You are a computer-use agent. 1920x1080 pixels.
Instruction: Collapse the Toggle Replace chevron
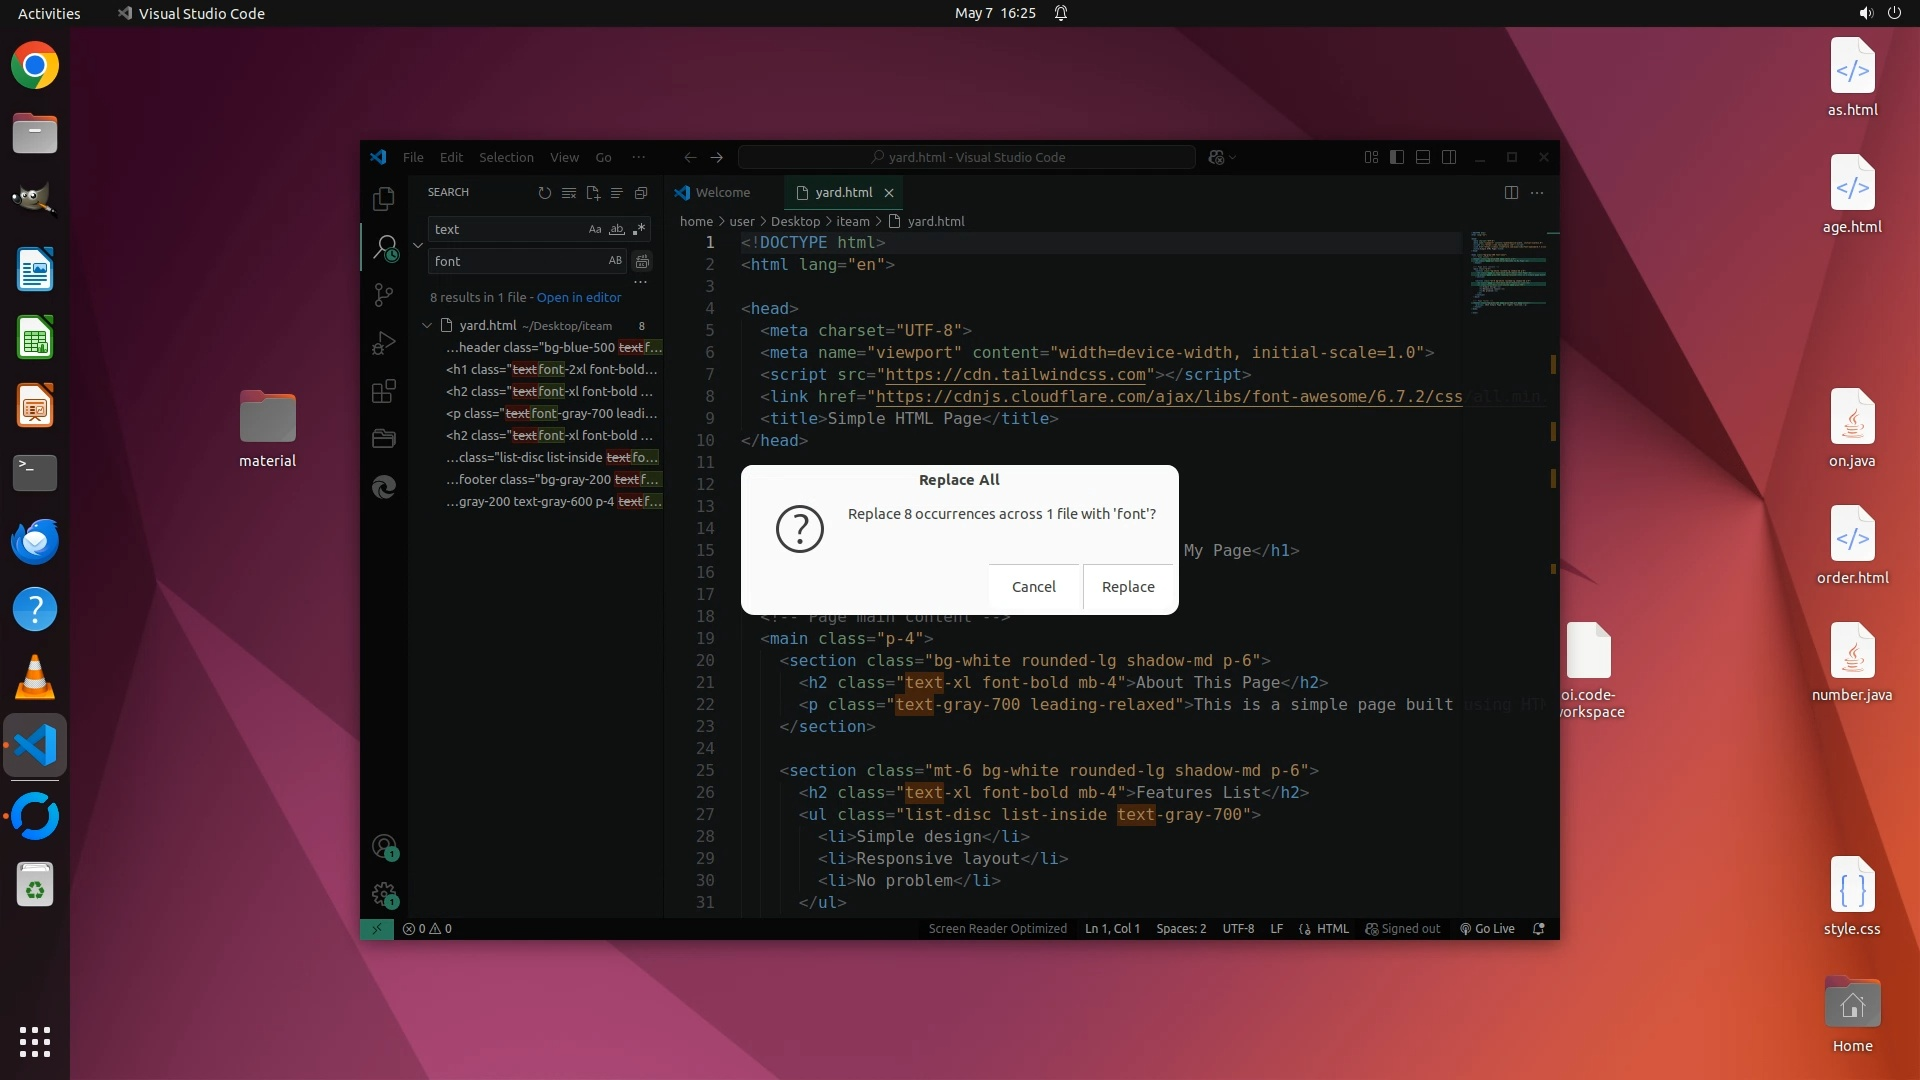[x=418, y=245]
